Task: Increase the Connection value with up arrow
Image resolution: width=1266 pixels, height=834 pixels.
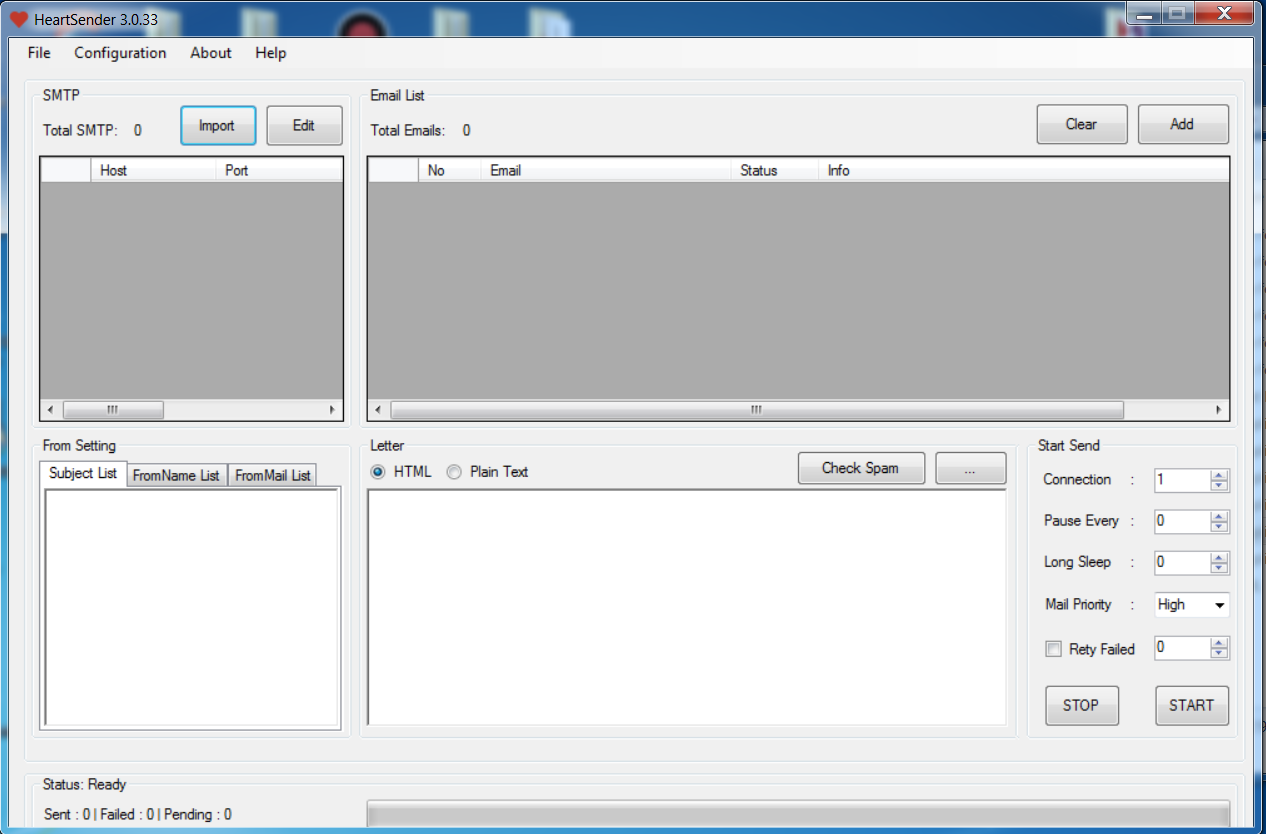Action: (1218, 475)
